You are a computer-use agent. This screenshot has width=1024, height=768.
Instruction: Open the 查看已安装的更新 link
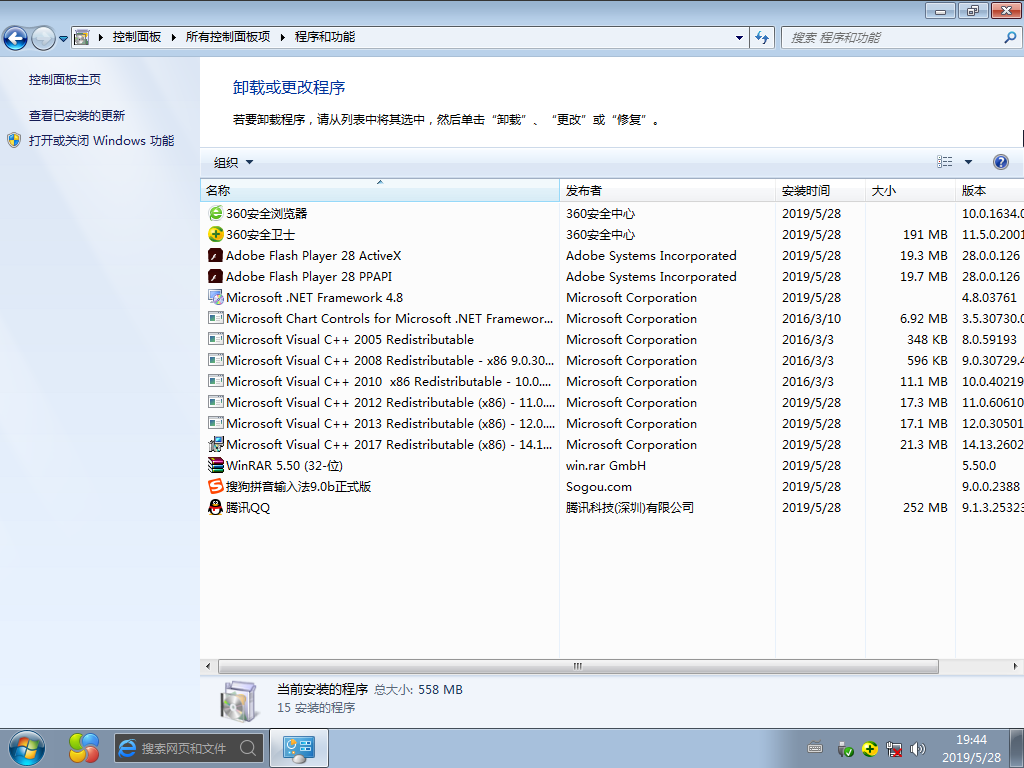point(76,116)
